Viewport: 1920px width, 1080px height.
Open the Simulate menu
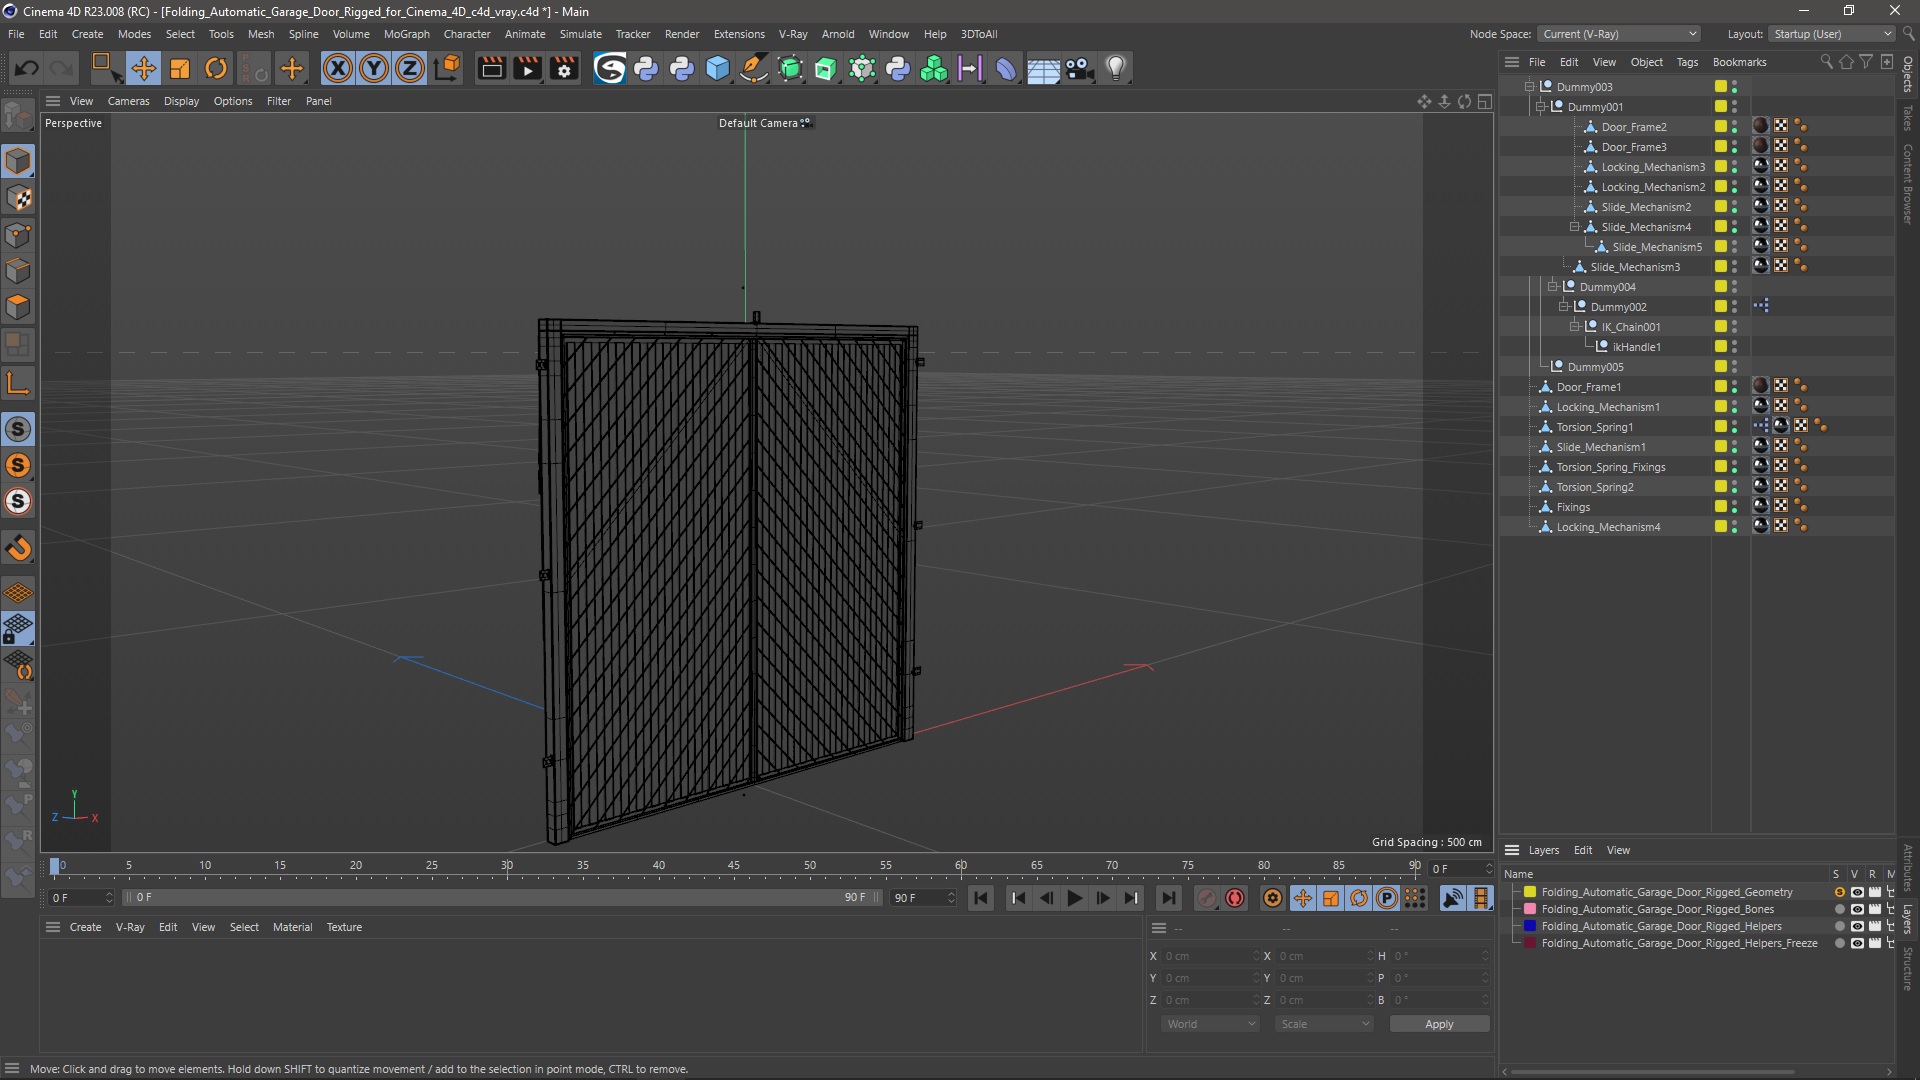click(x=580, y=34)
